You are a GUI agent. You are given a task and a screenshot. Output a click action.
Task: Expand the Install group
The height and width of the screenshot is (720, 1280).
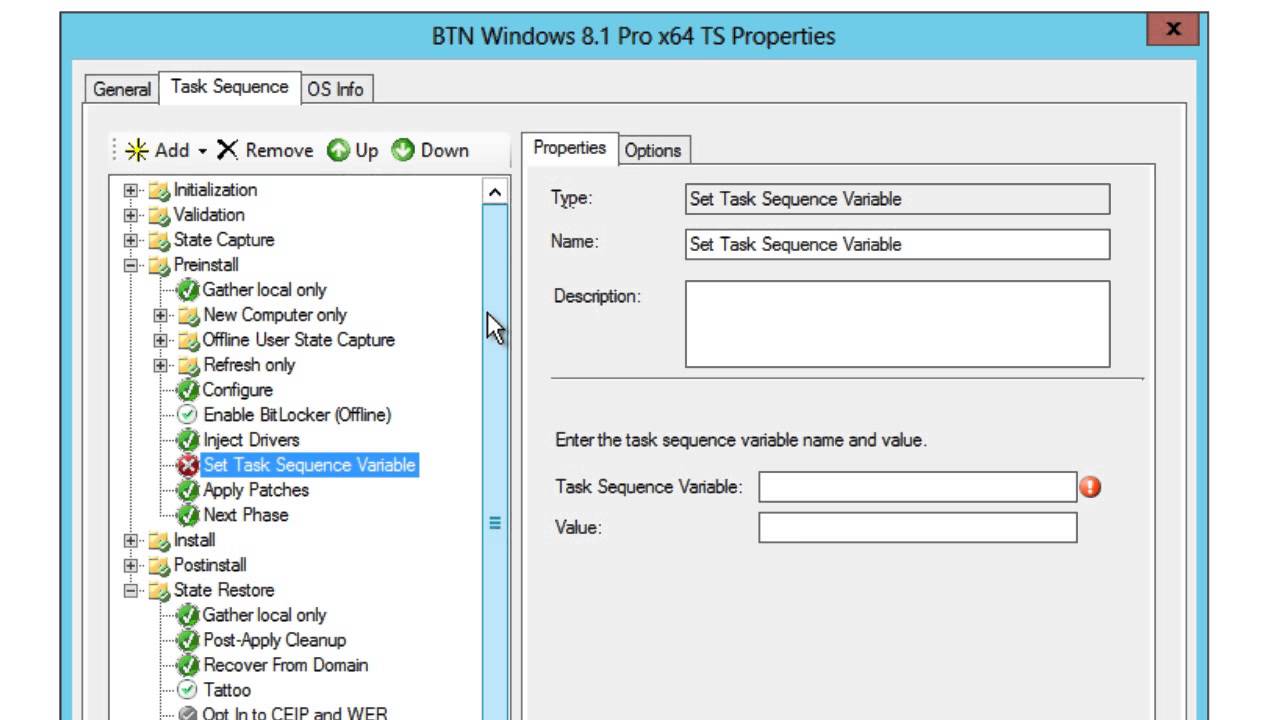(x=131, y=540)
